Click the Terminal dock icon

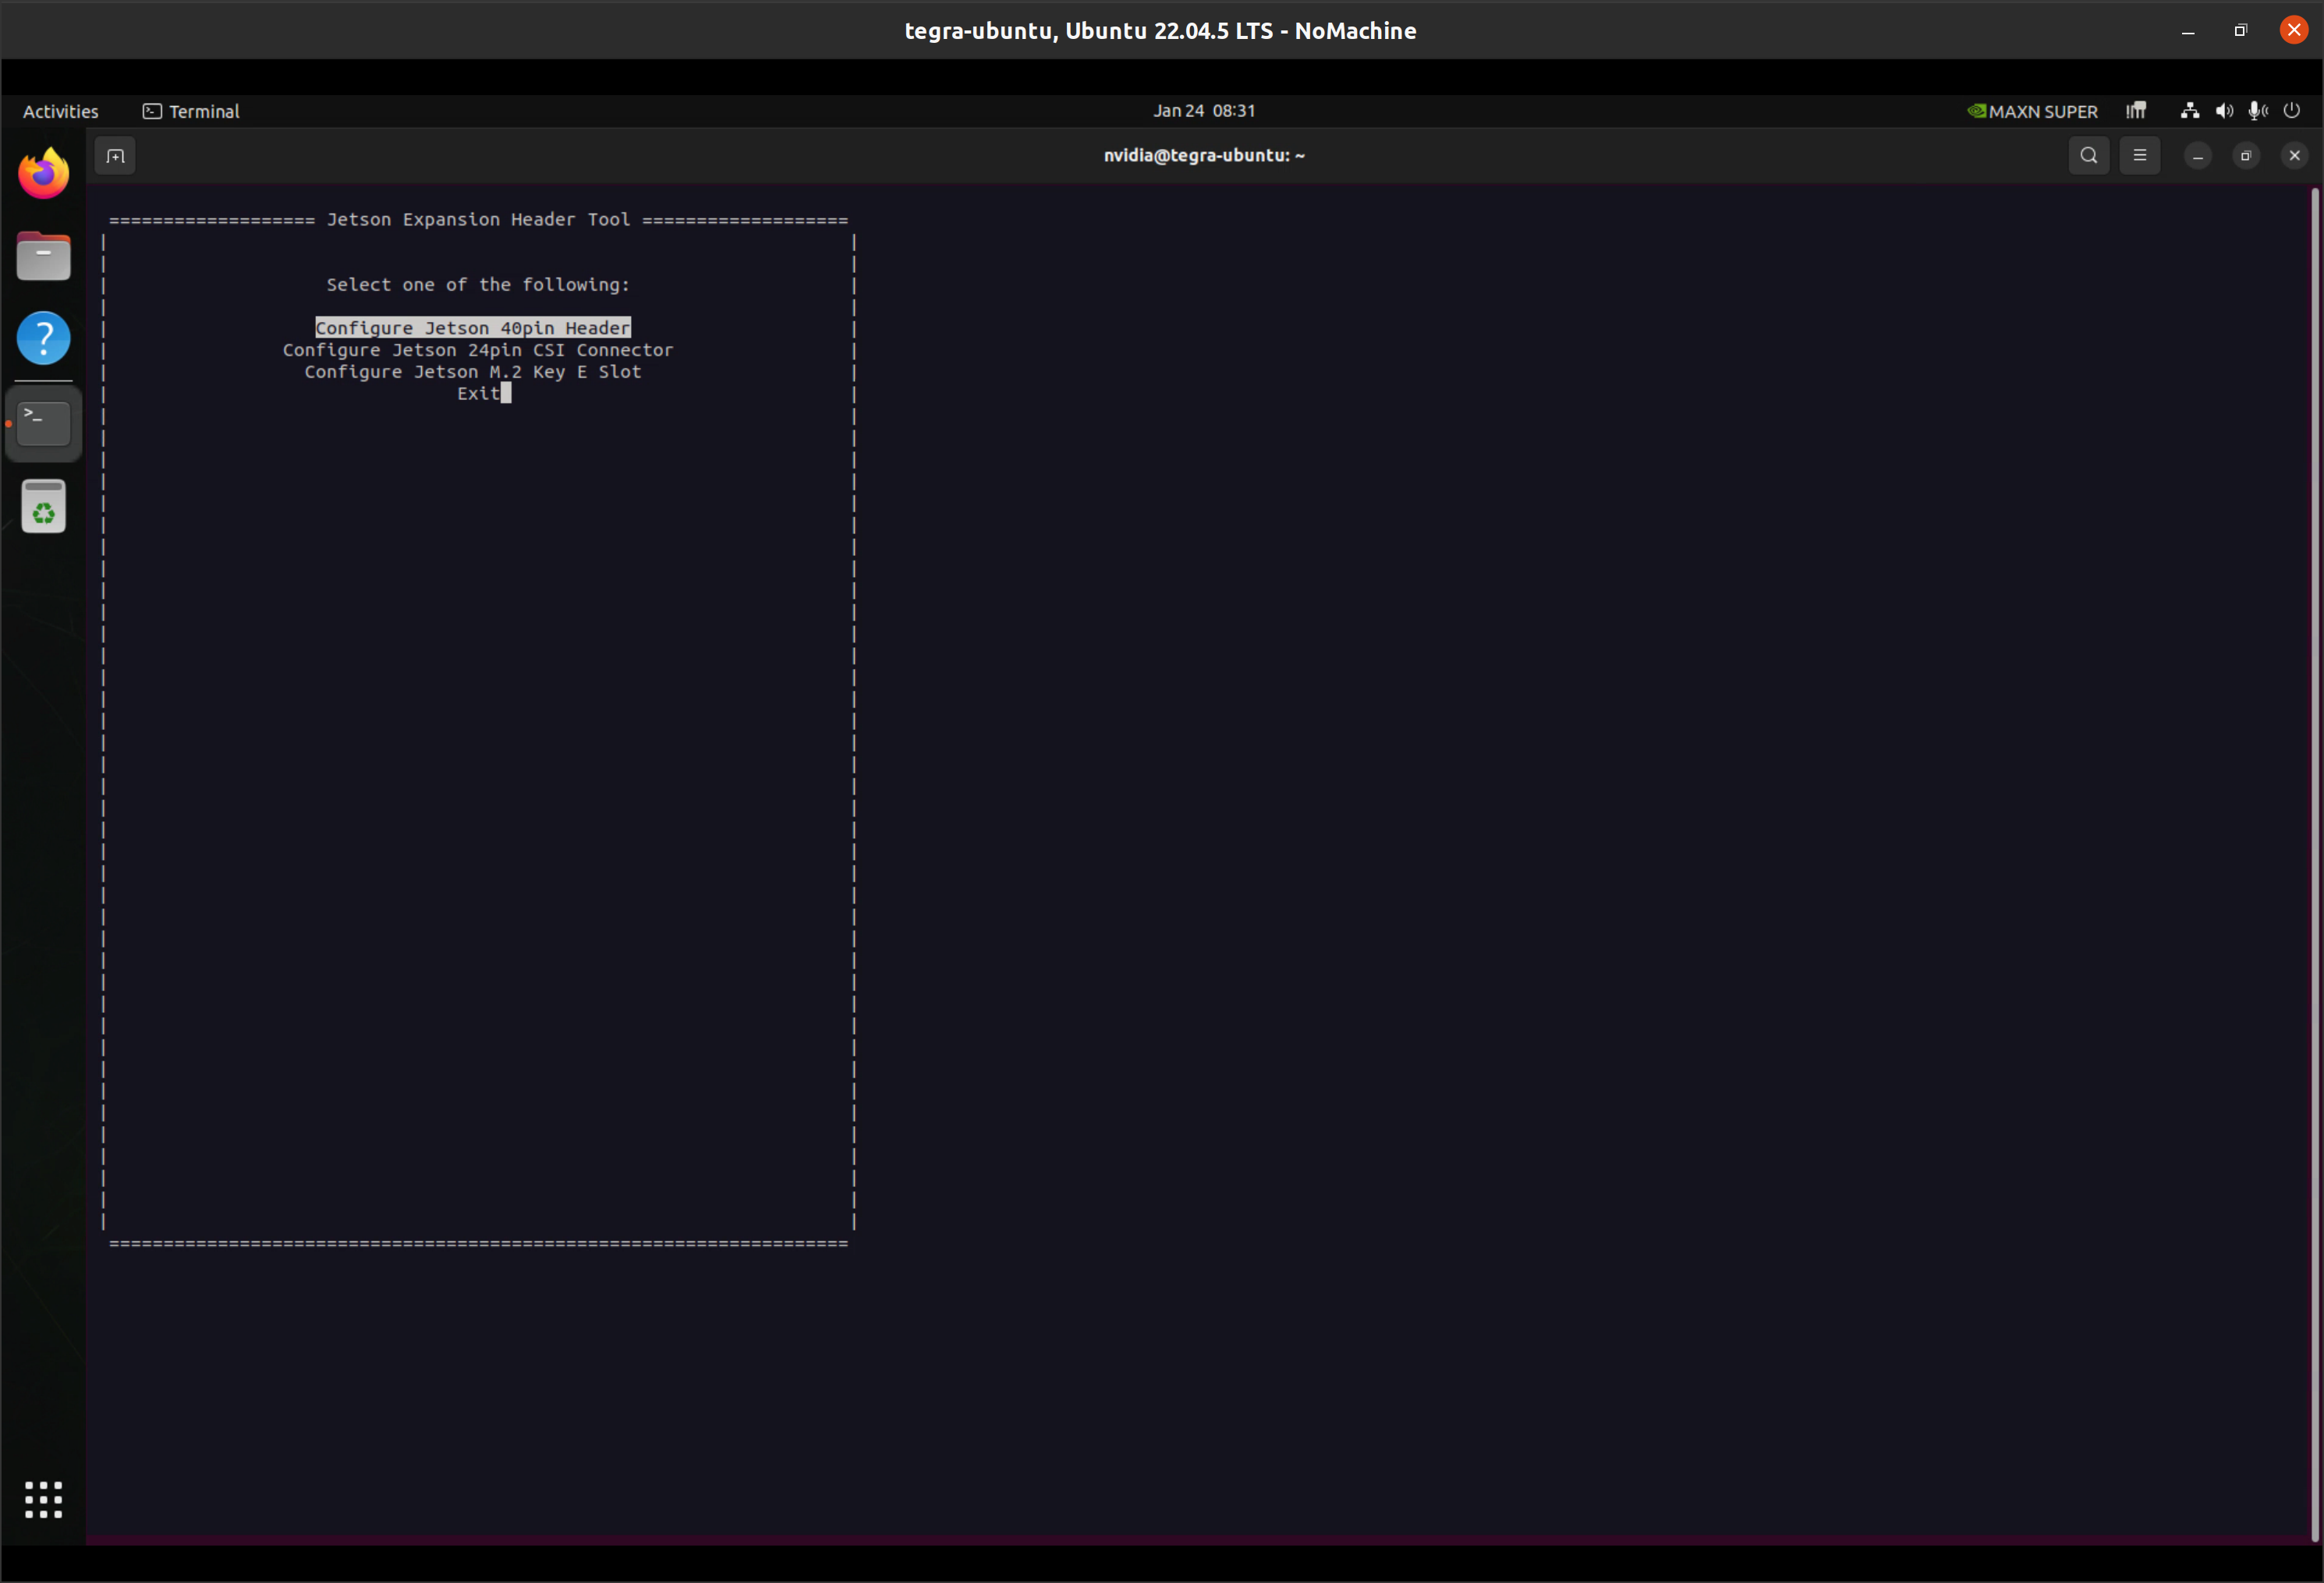coord(44,424)
